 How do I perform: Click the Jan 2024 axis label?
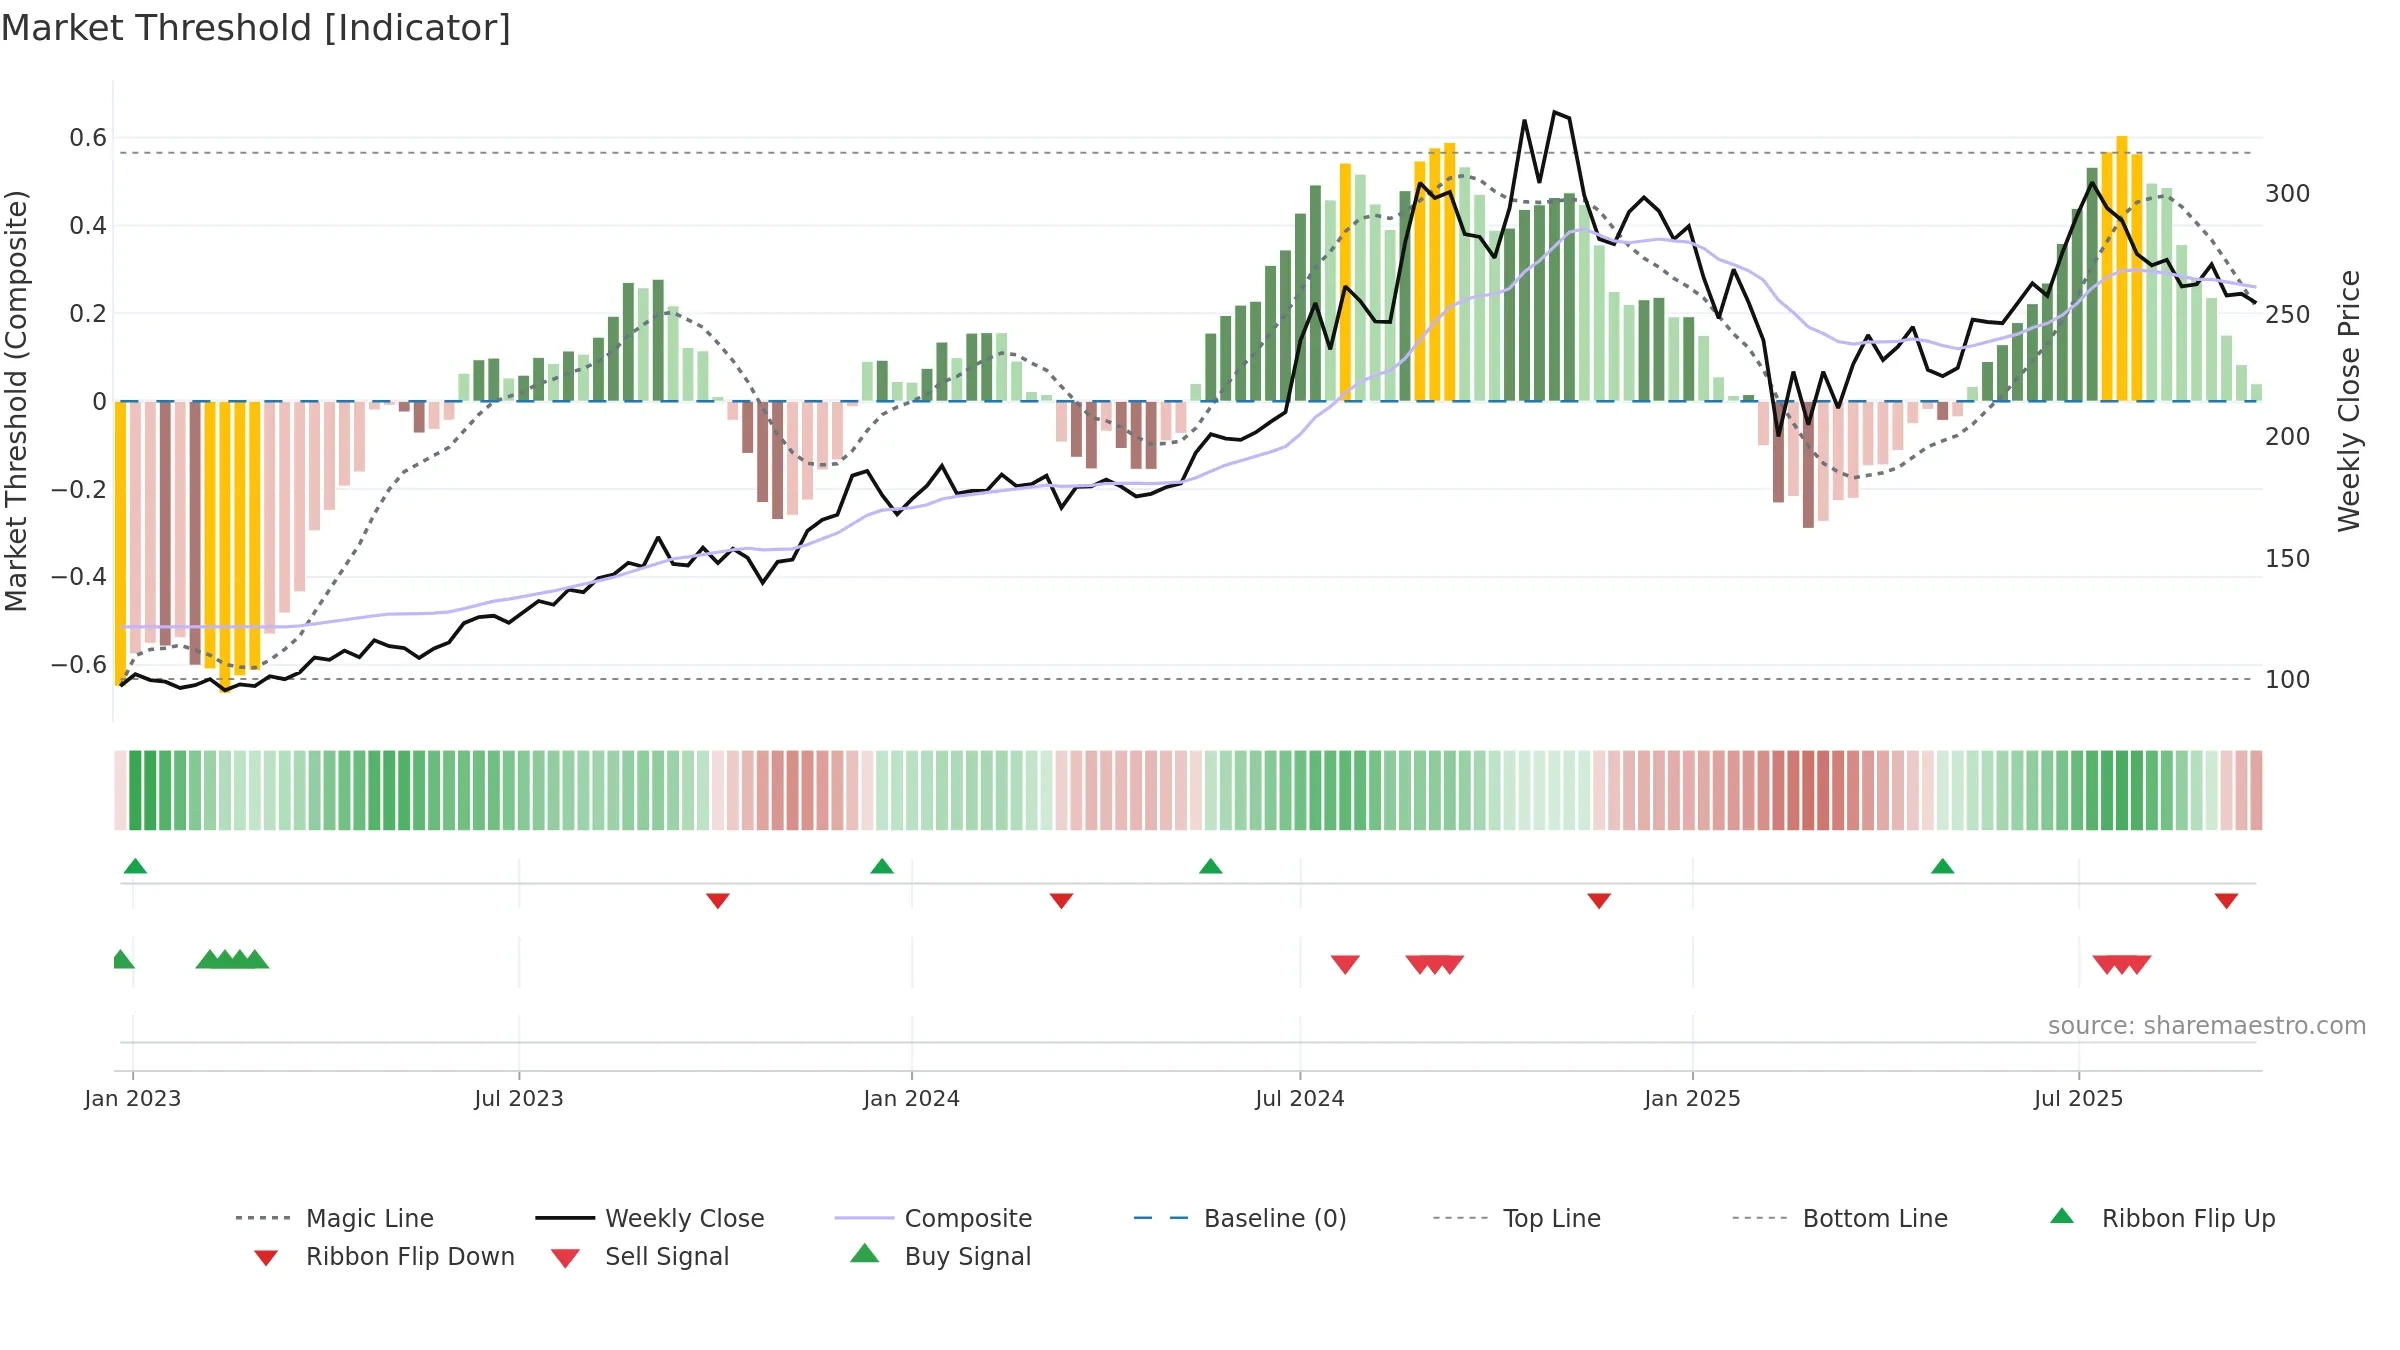click(x=911, y=1099)
